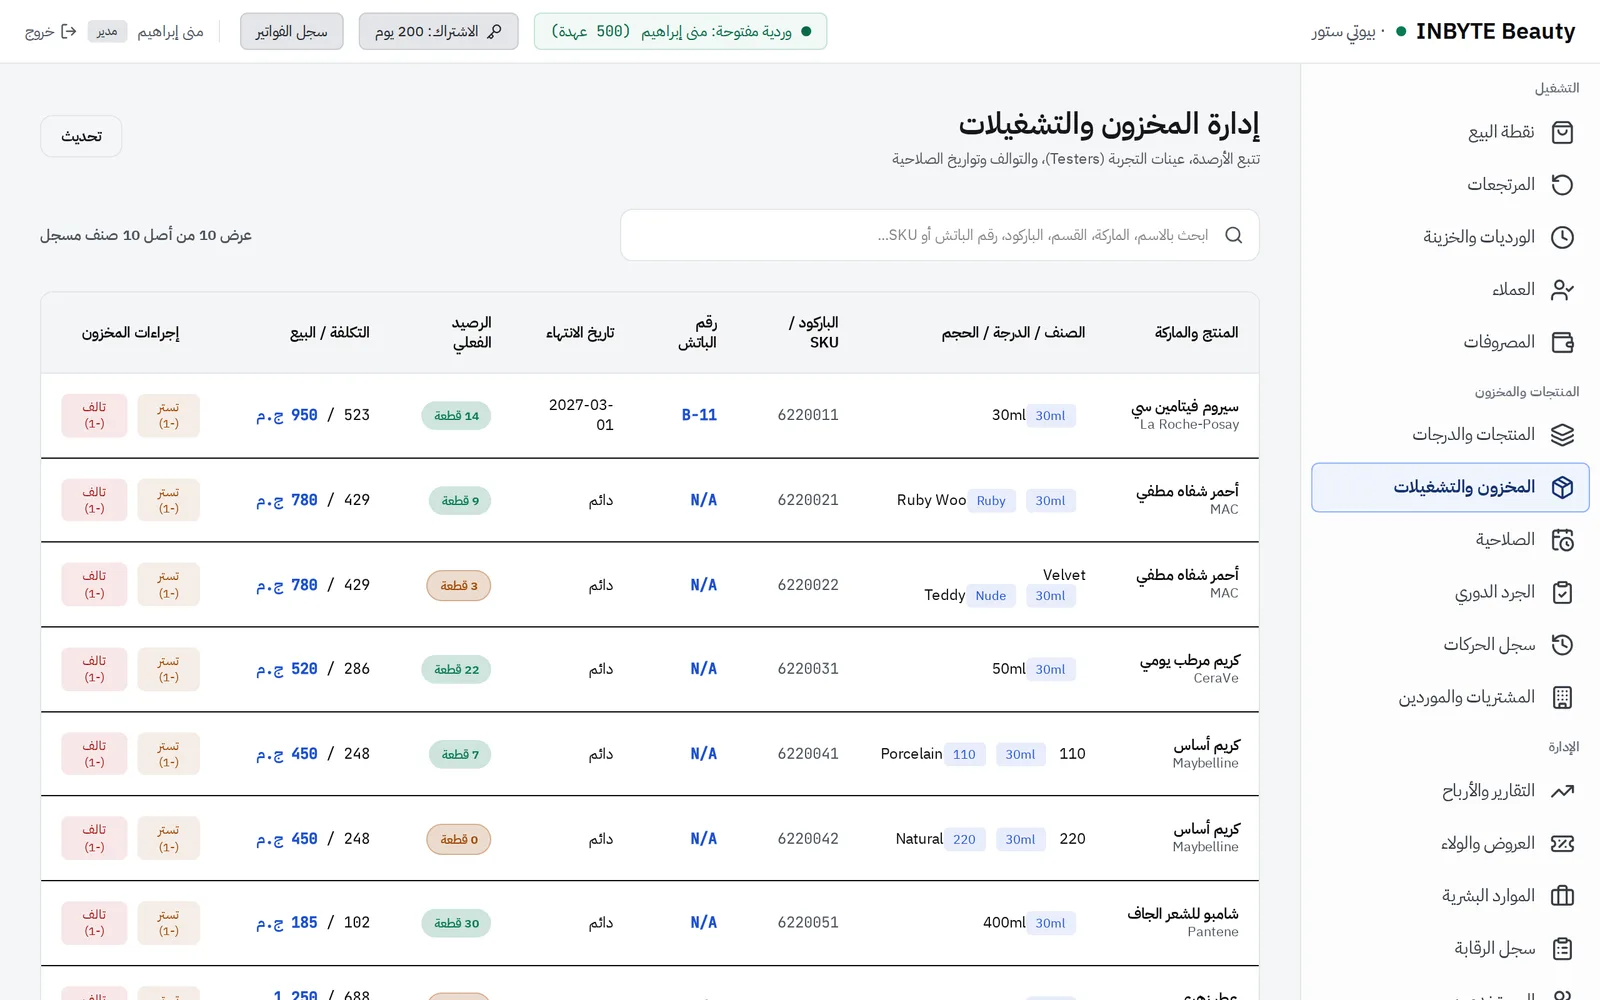The width and height of the screenshot is (1600, 1000).
Task: Click تالف button for شامبو للشعر الجاف
Action: pos(94,923)
